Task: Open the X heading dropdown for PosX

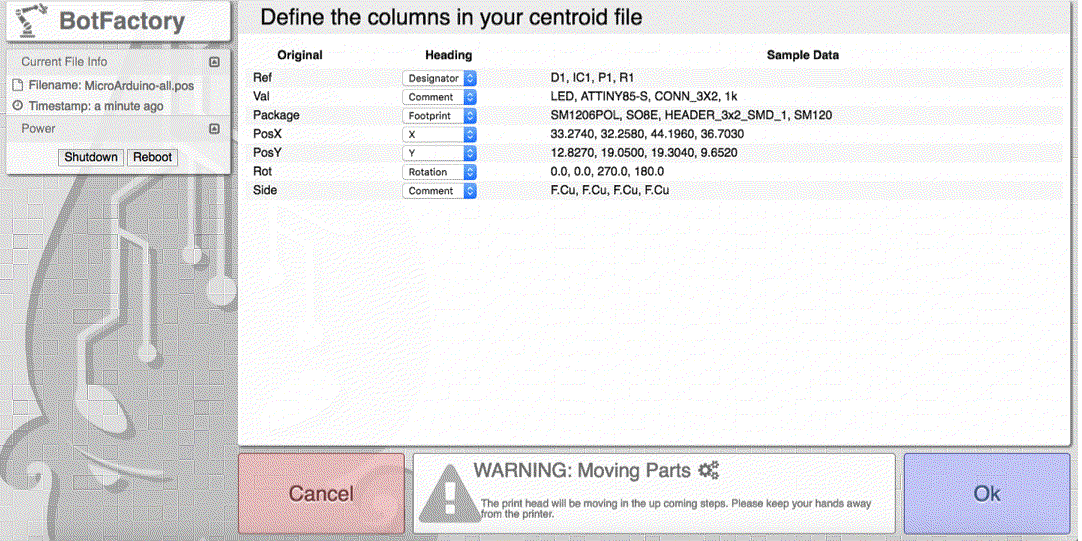Action: pyautogui.click(x=440, y=135)
